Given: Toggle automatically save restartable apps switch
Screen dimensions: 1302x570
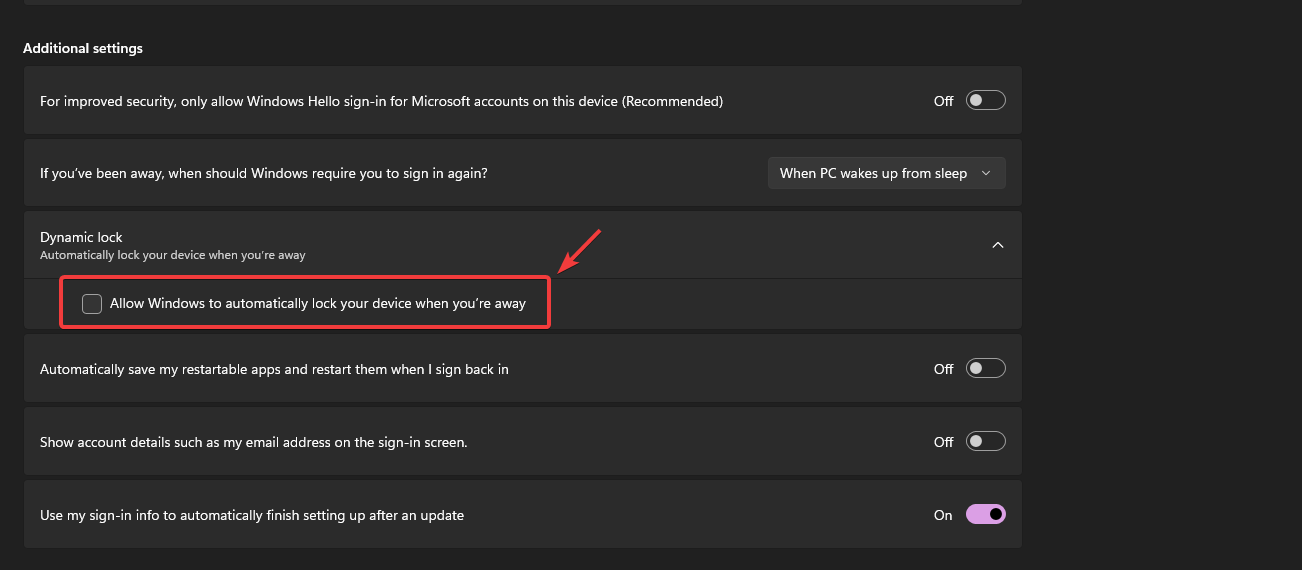Looking at the screenshot, I should 985,369.
